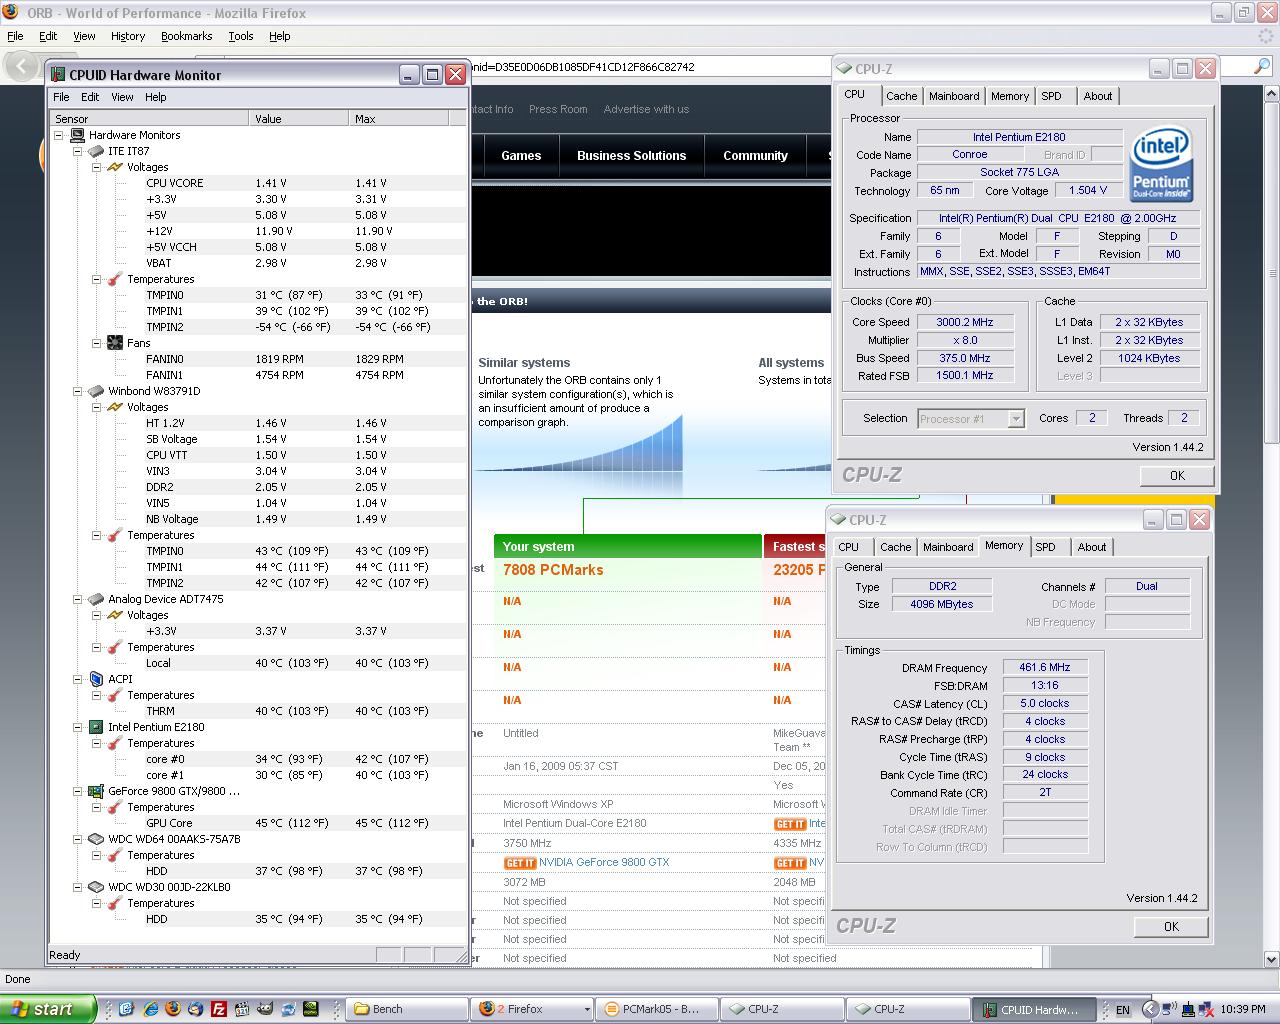Open Firefox History menu

tap(128, 36)
